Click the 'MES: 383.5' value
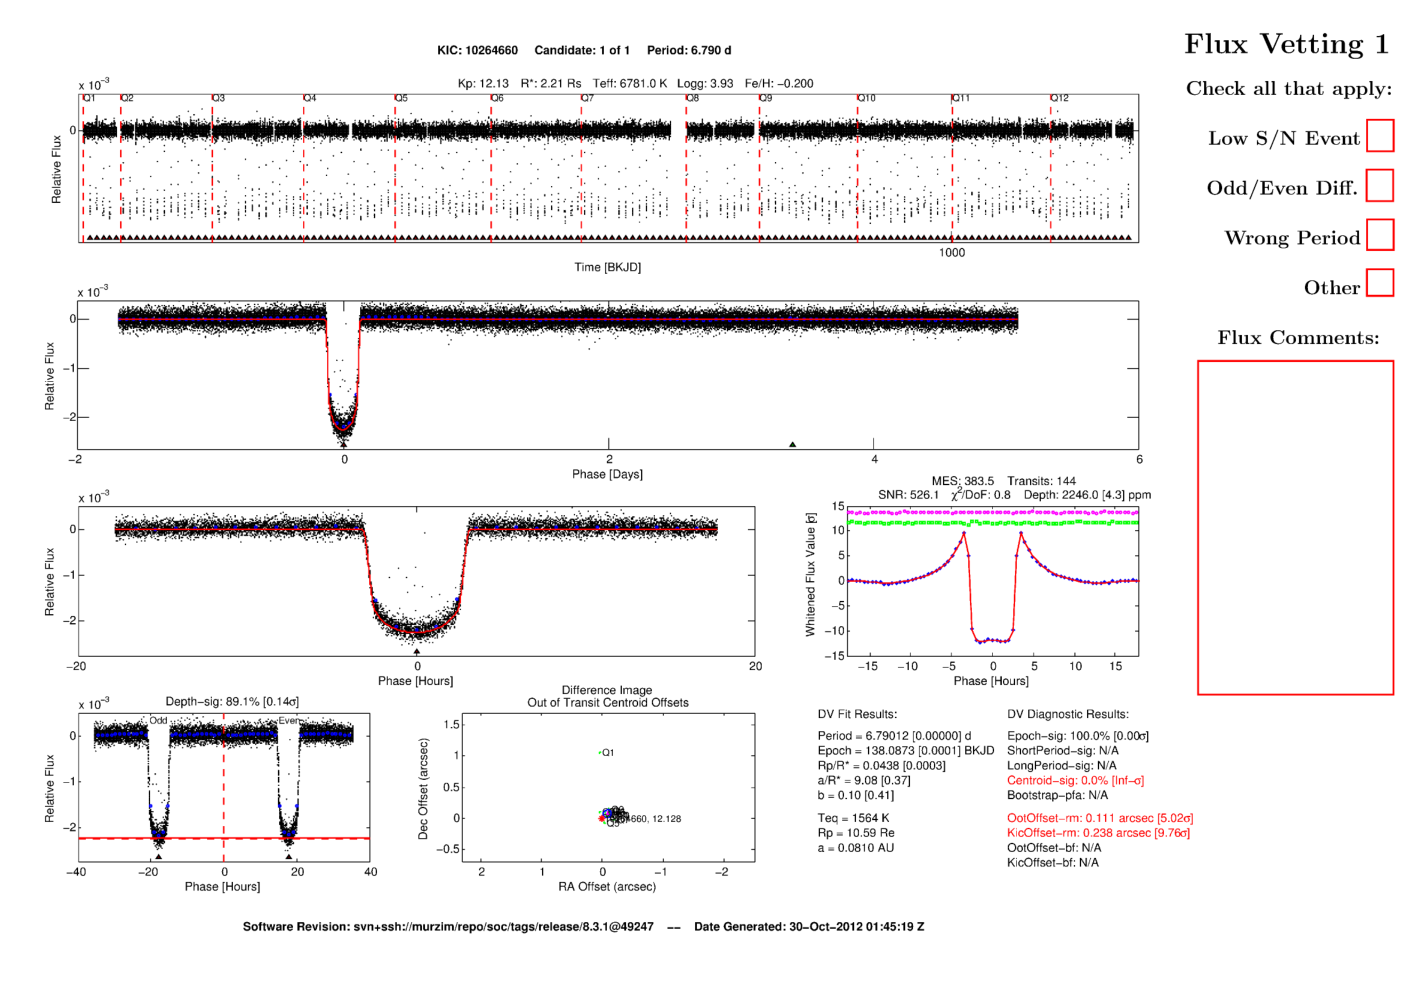Screen dimensions: 1404x993 click(x=962, y=481)
